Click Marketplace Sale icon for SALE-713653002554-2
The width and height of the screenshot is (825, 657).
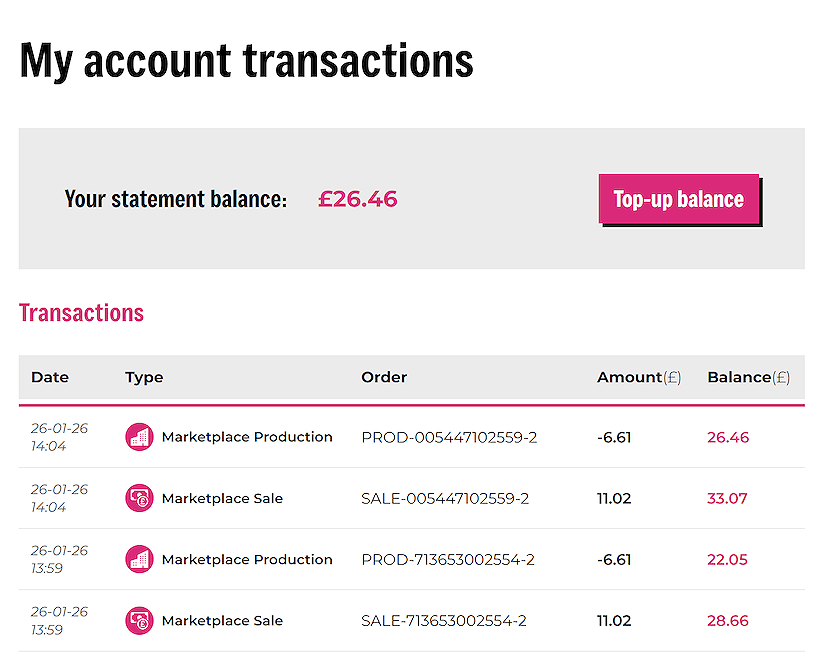click(x=139, y=621)
